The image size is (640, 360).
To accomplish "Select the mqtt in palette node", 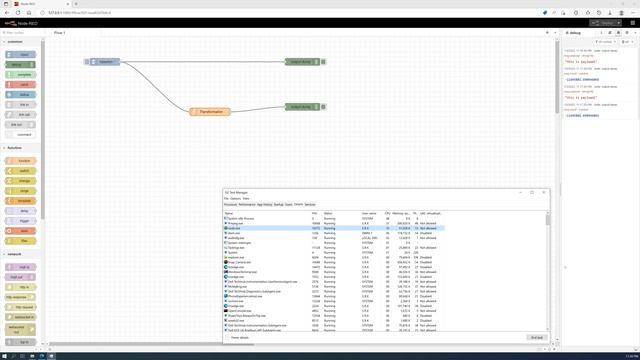I will click(20, 267).
